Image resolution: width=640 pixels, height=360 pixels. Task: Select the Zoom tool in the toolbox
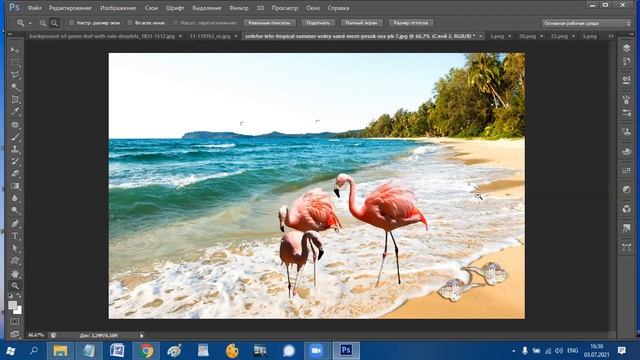click(x=15, y=286)
